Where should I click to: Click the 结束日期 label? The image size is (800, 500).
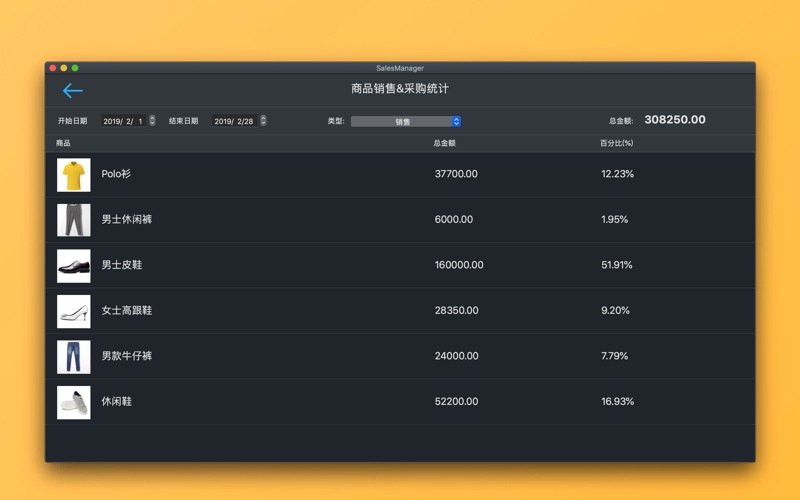183,121
